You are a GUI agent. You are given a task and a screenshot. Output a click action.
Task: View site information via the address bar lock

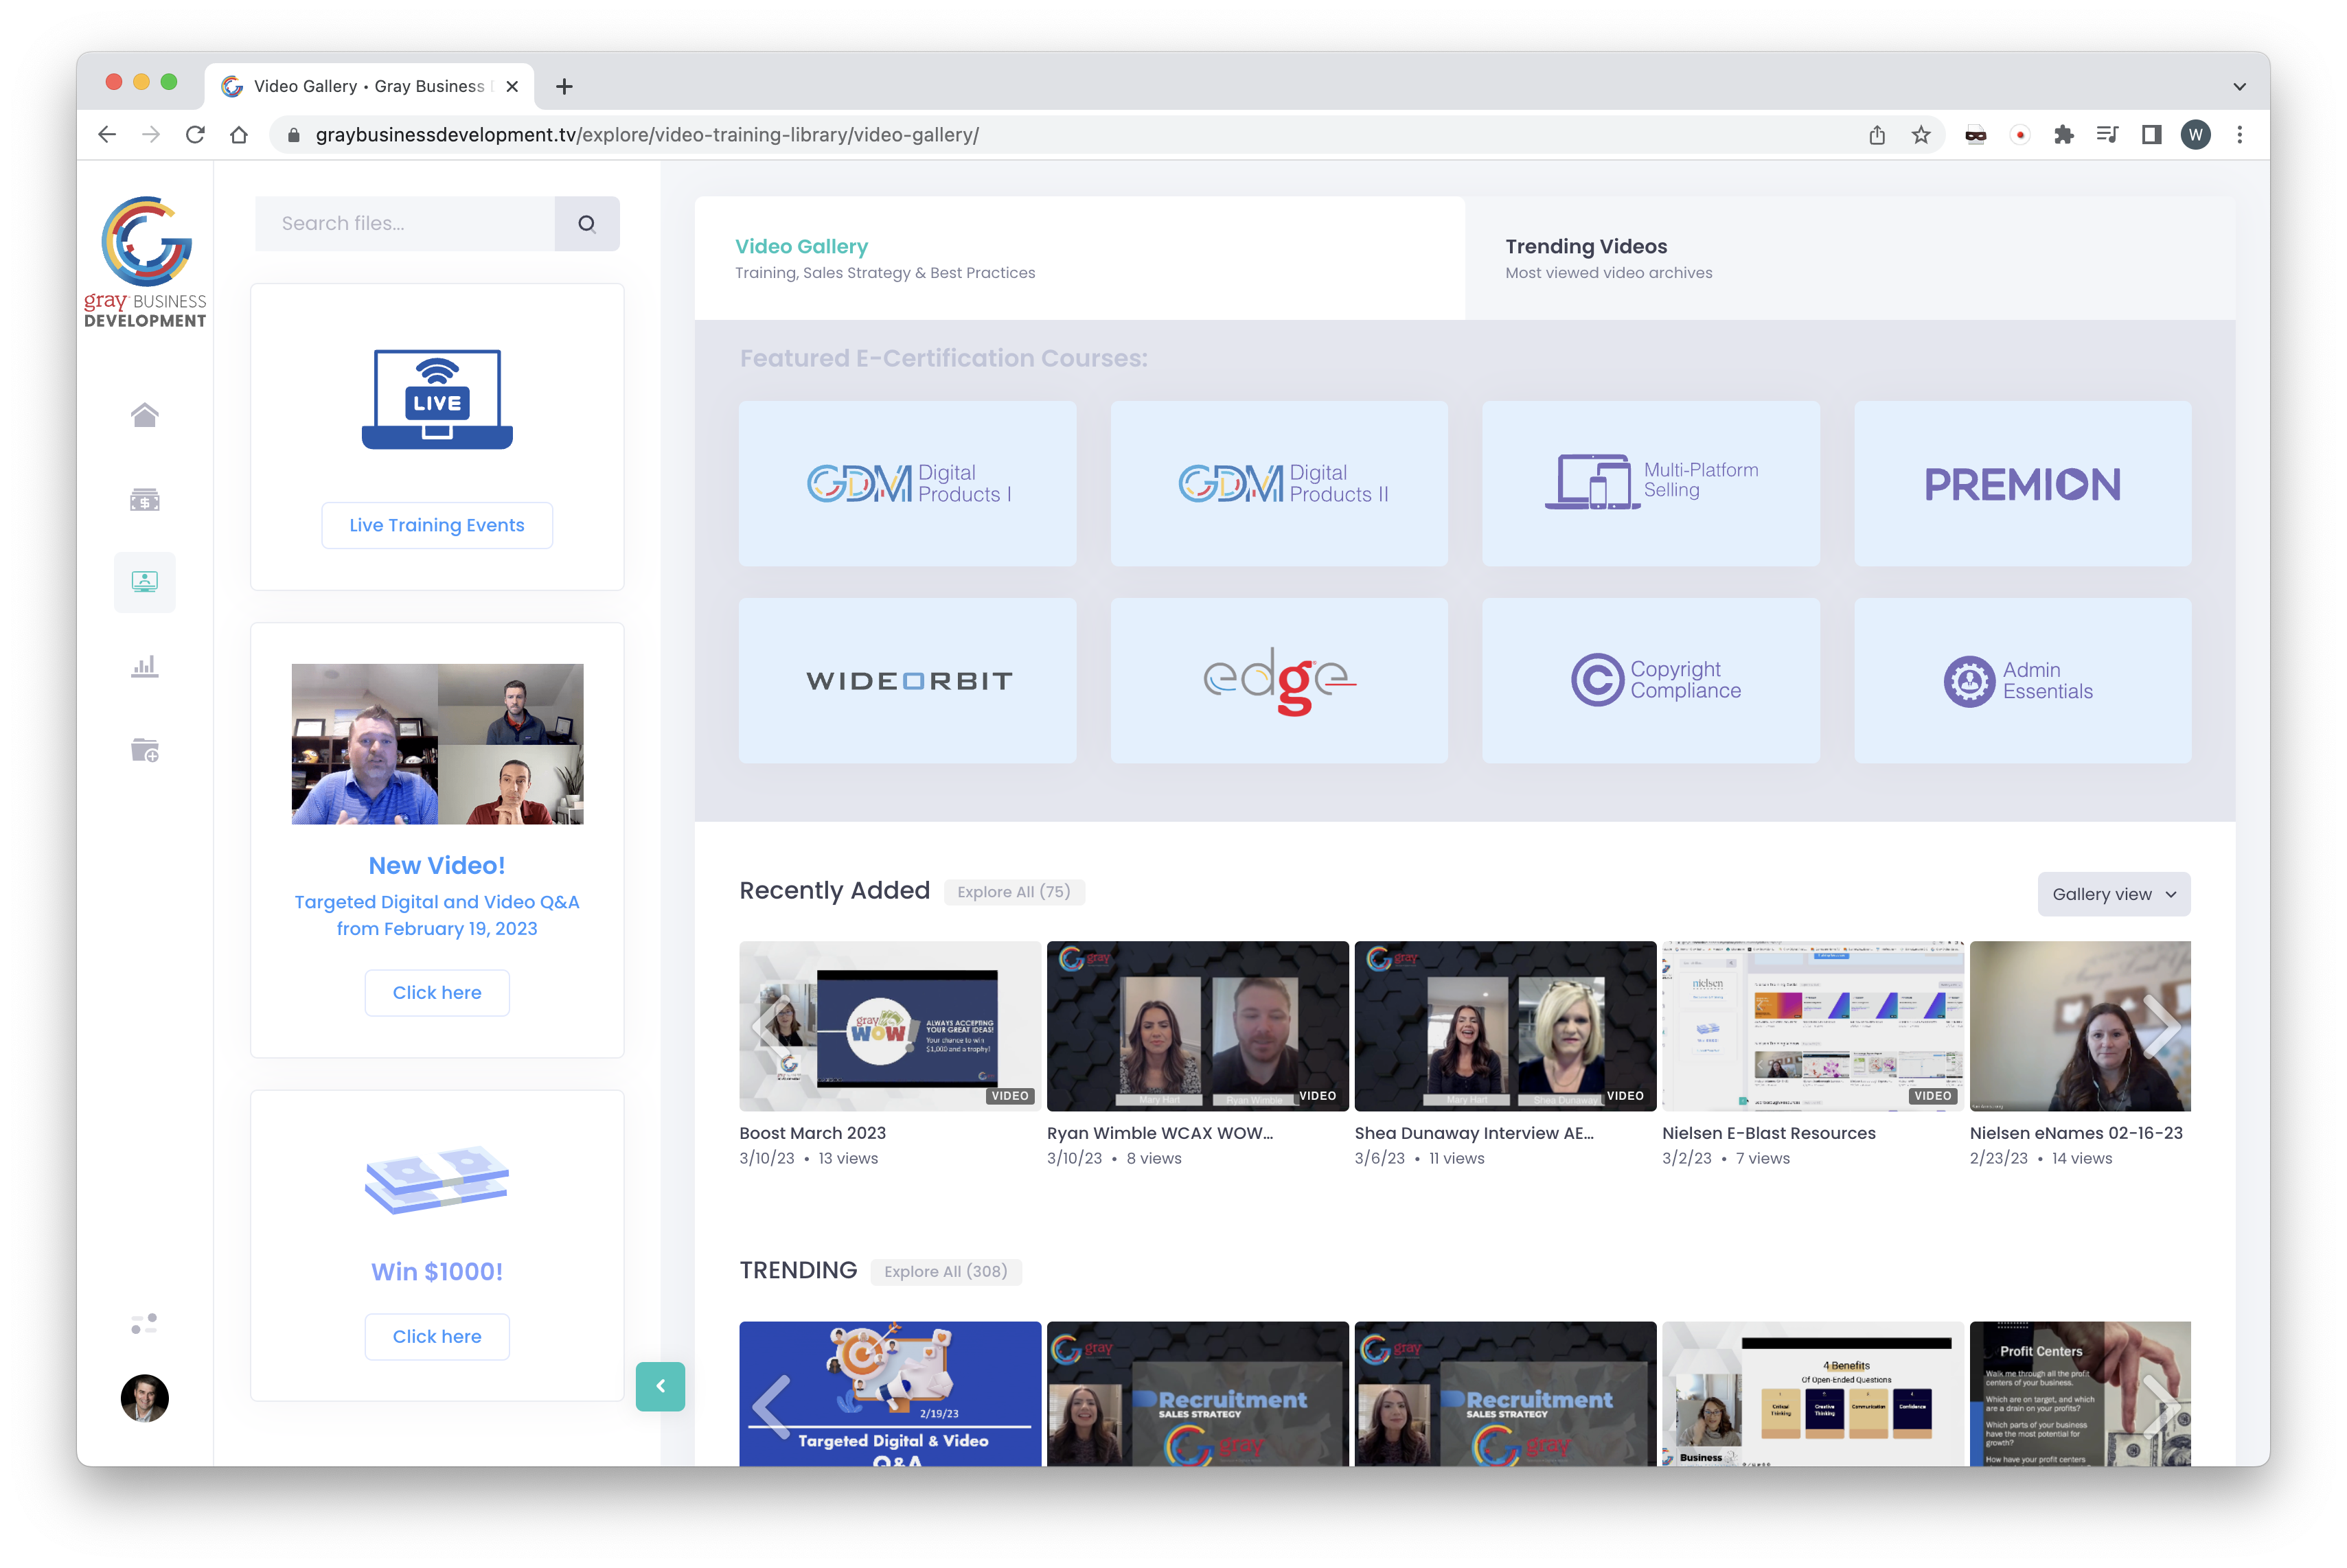coord(294,135)
